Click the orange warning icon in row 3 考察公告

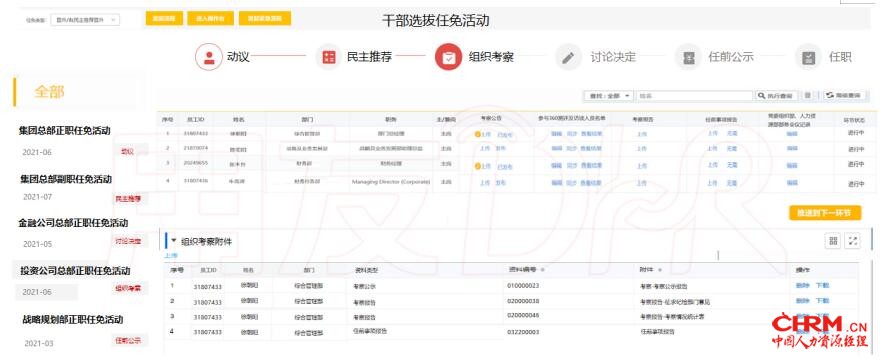[477, 166]
